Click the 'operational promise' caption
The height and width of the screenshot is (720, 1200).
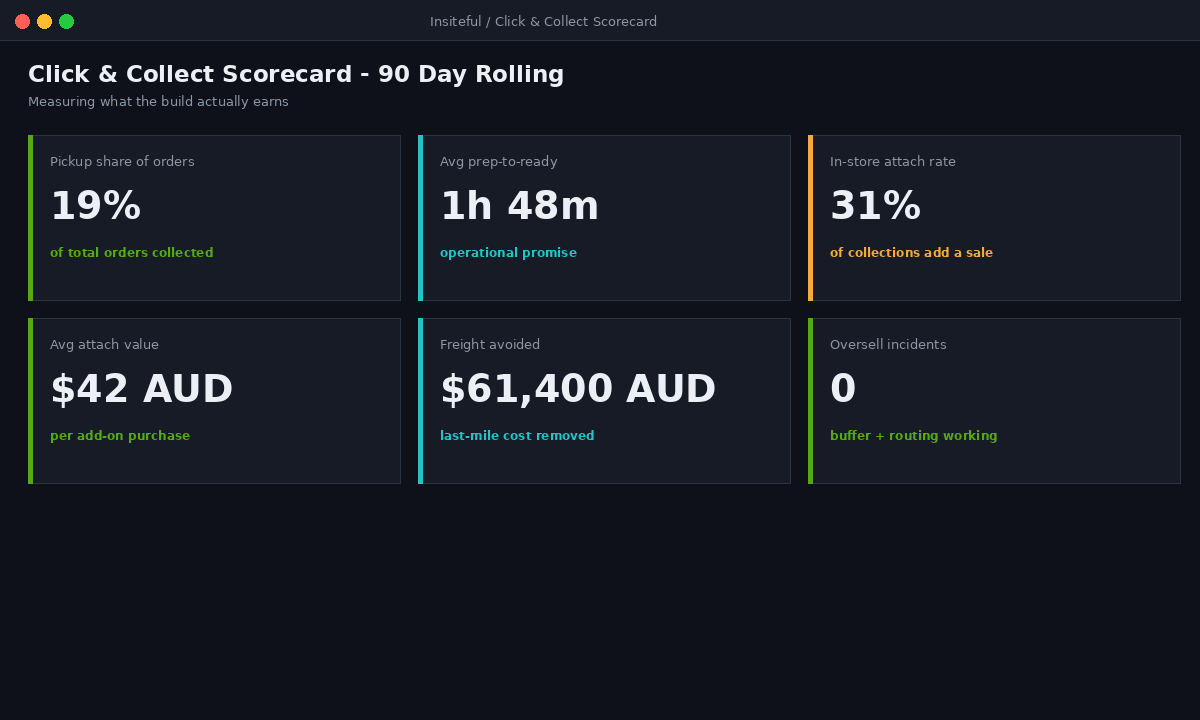pyautogui.click(x=508, y=253)
